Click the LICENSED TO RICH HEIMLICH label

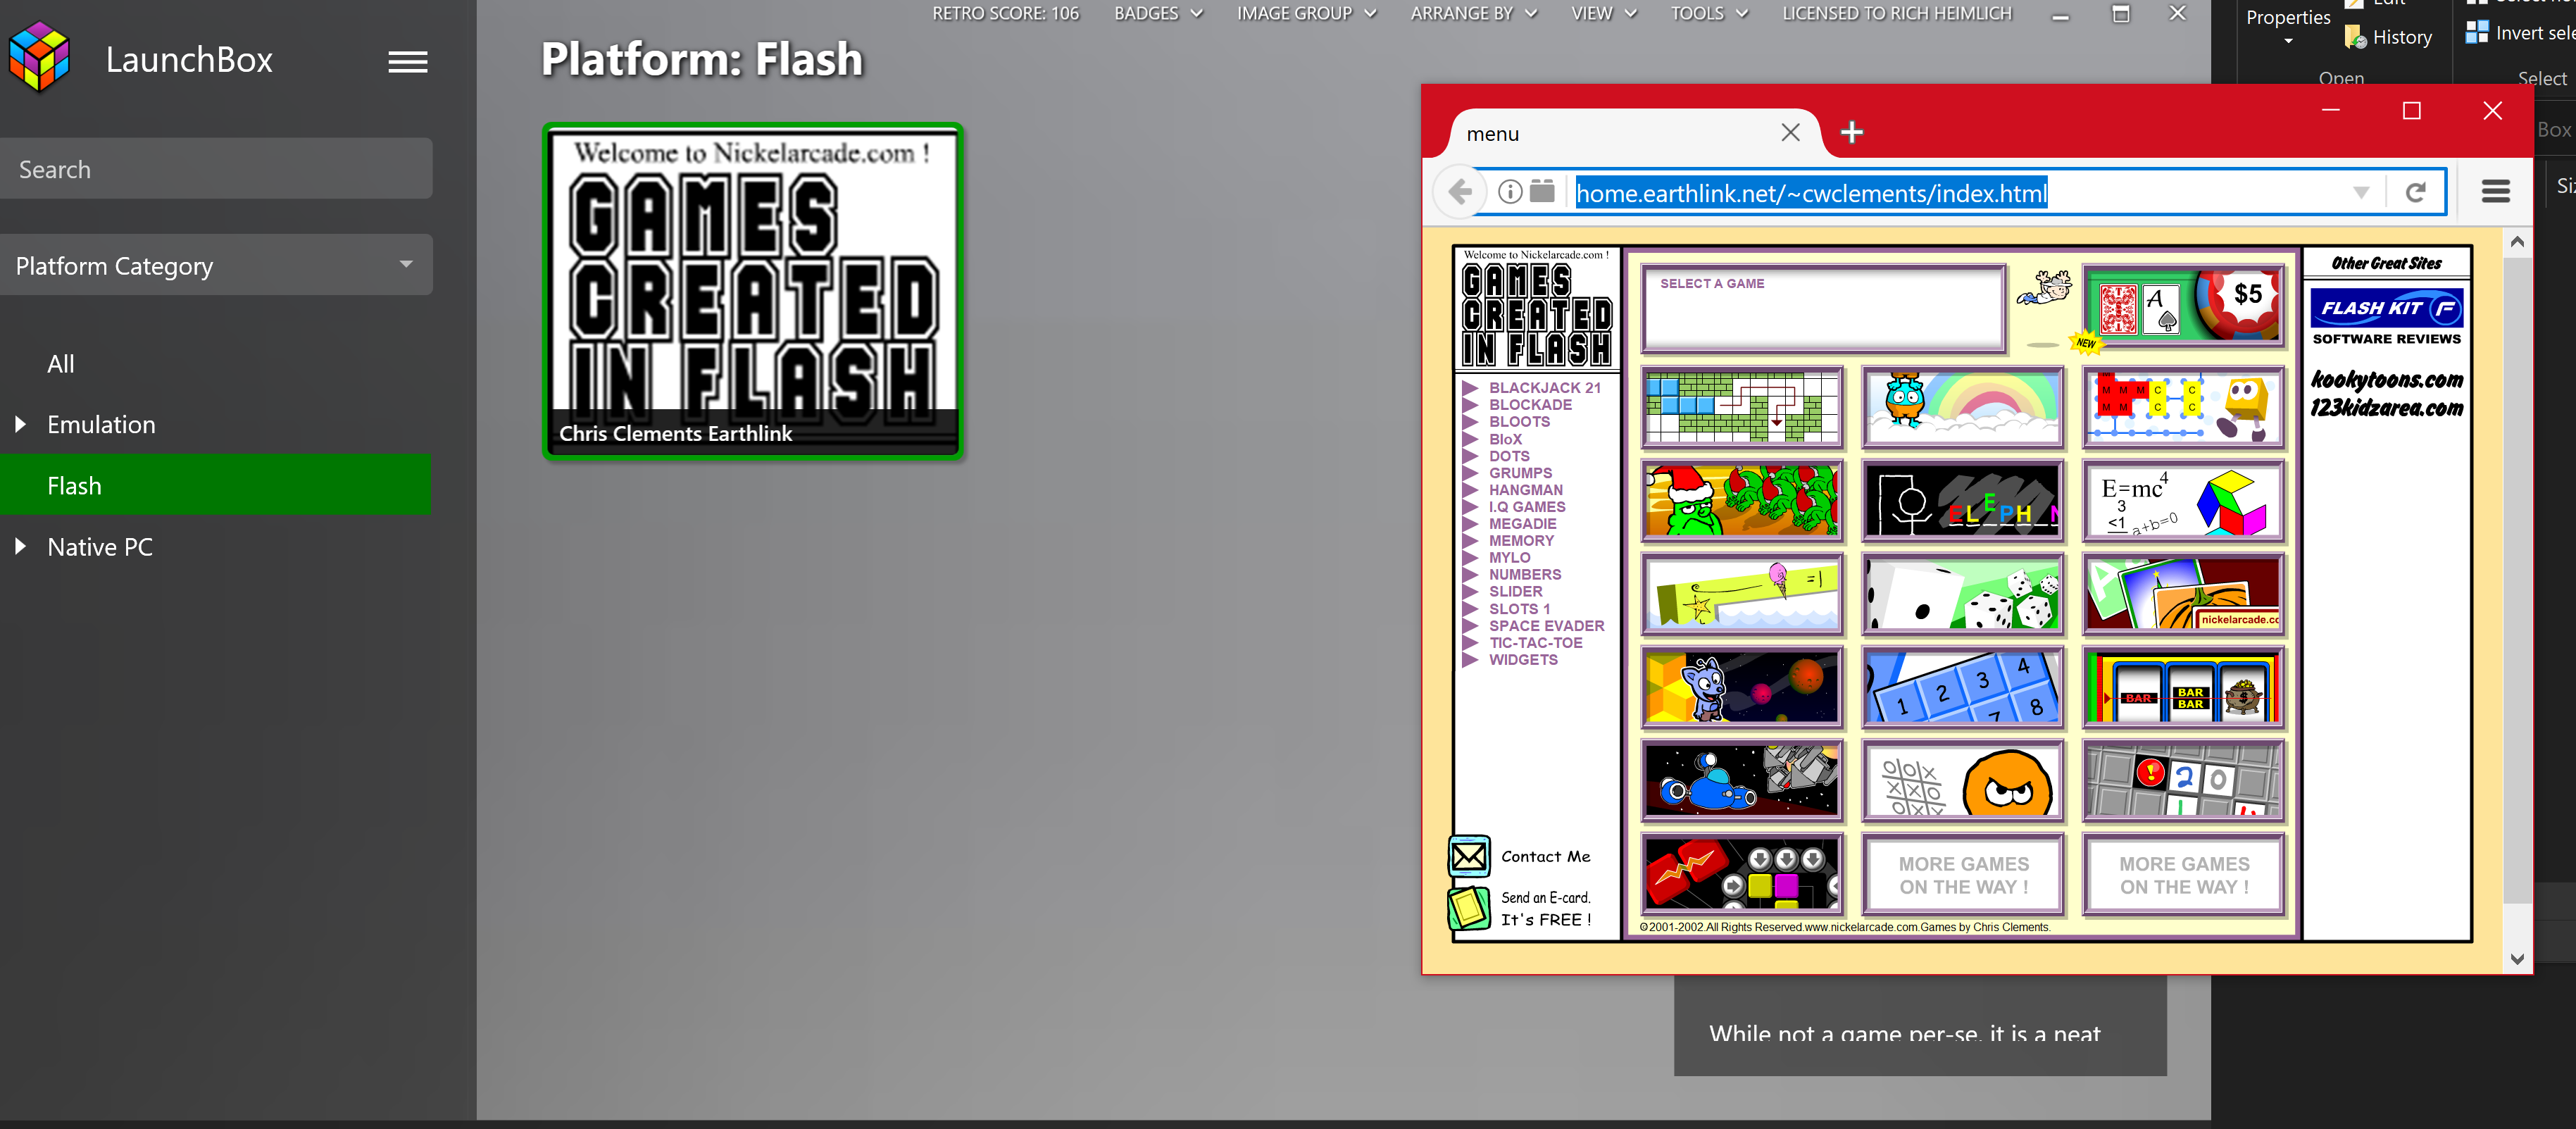pyautogui.click(x=1896, y=13)
